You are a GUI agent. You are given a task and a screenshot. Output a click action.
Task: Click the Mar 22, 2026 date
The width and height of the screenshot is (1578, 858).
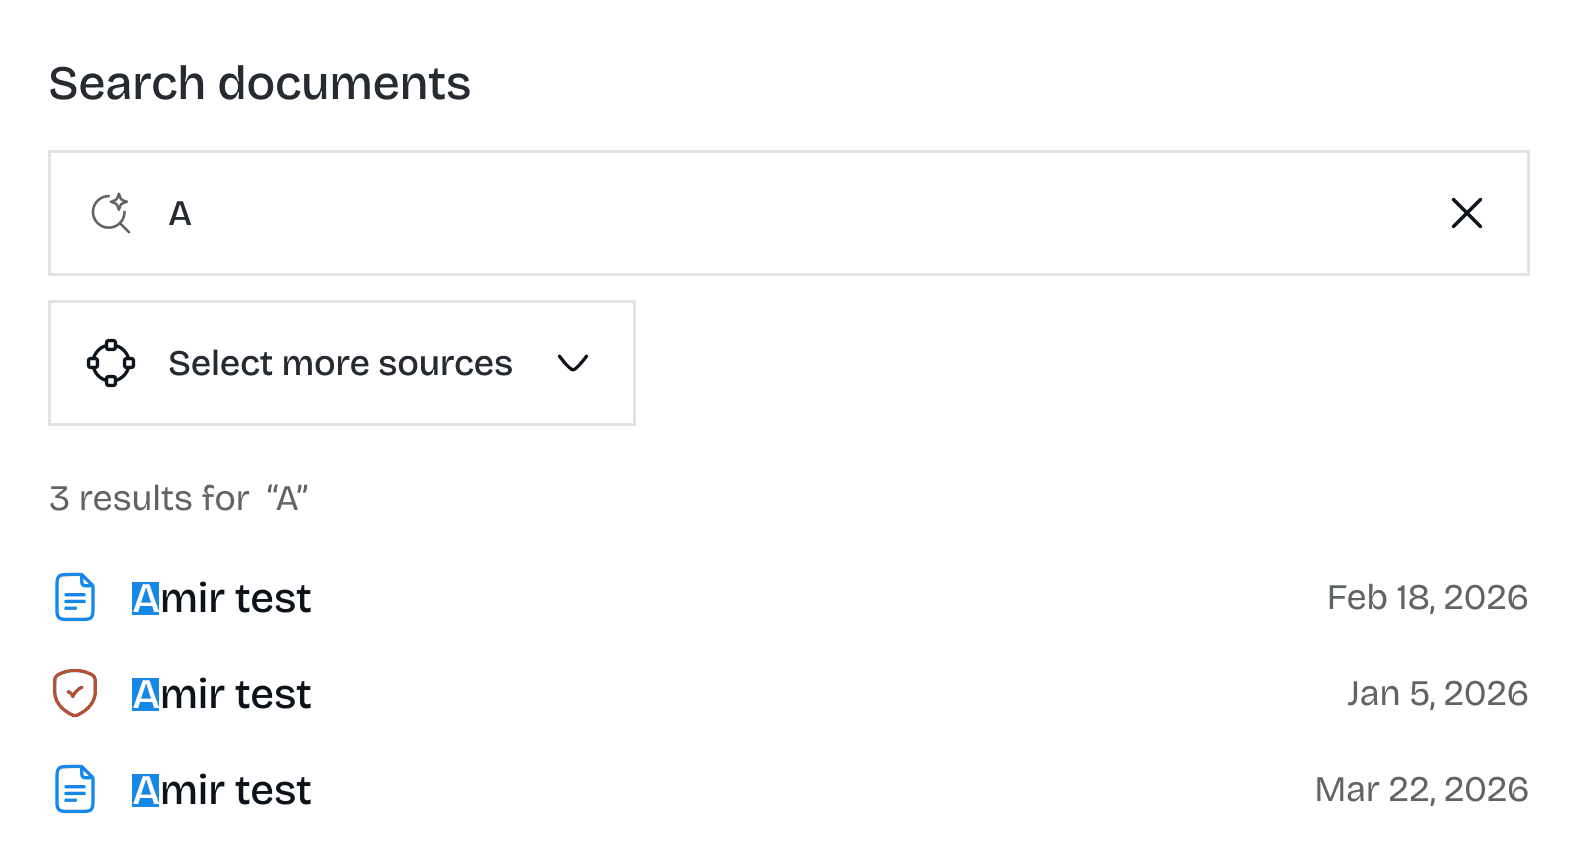[1421, 790]
